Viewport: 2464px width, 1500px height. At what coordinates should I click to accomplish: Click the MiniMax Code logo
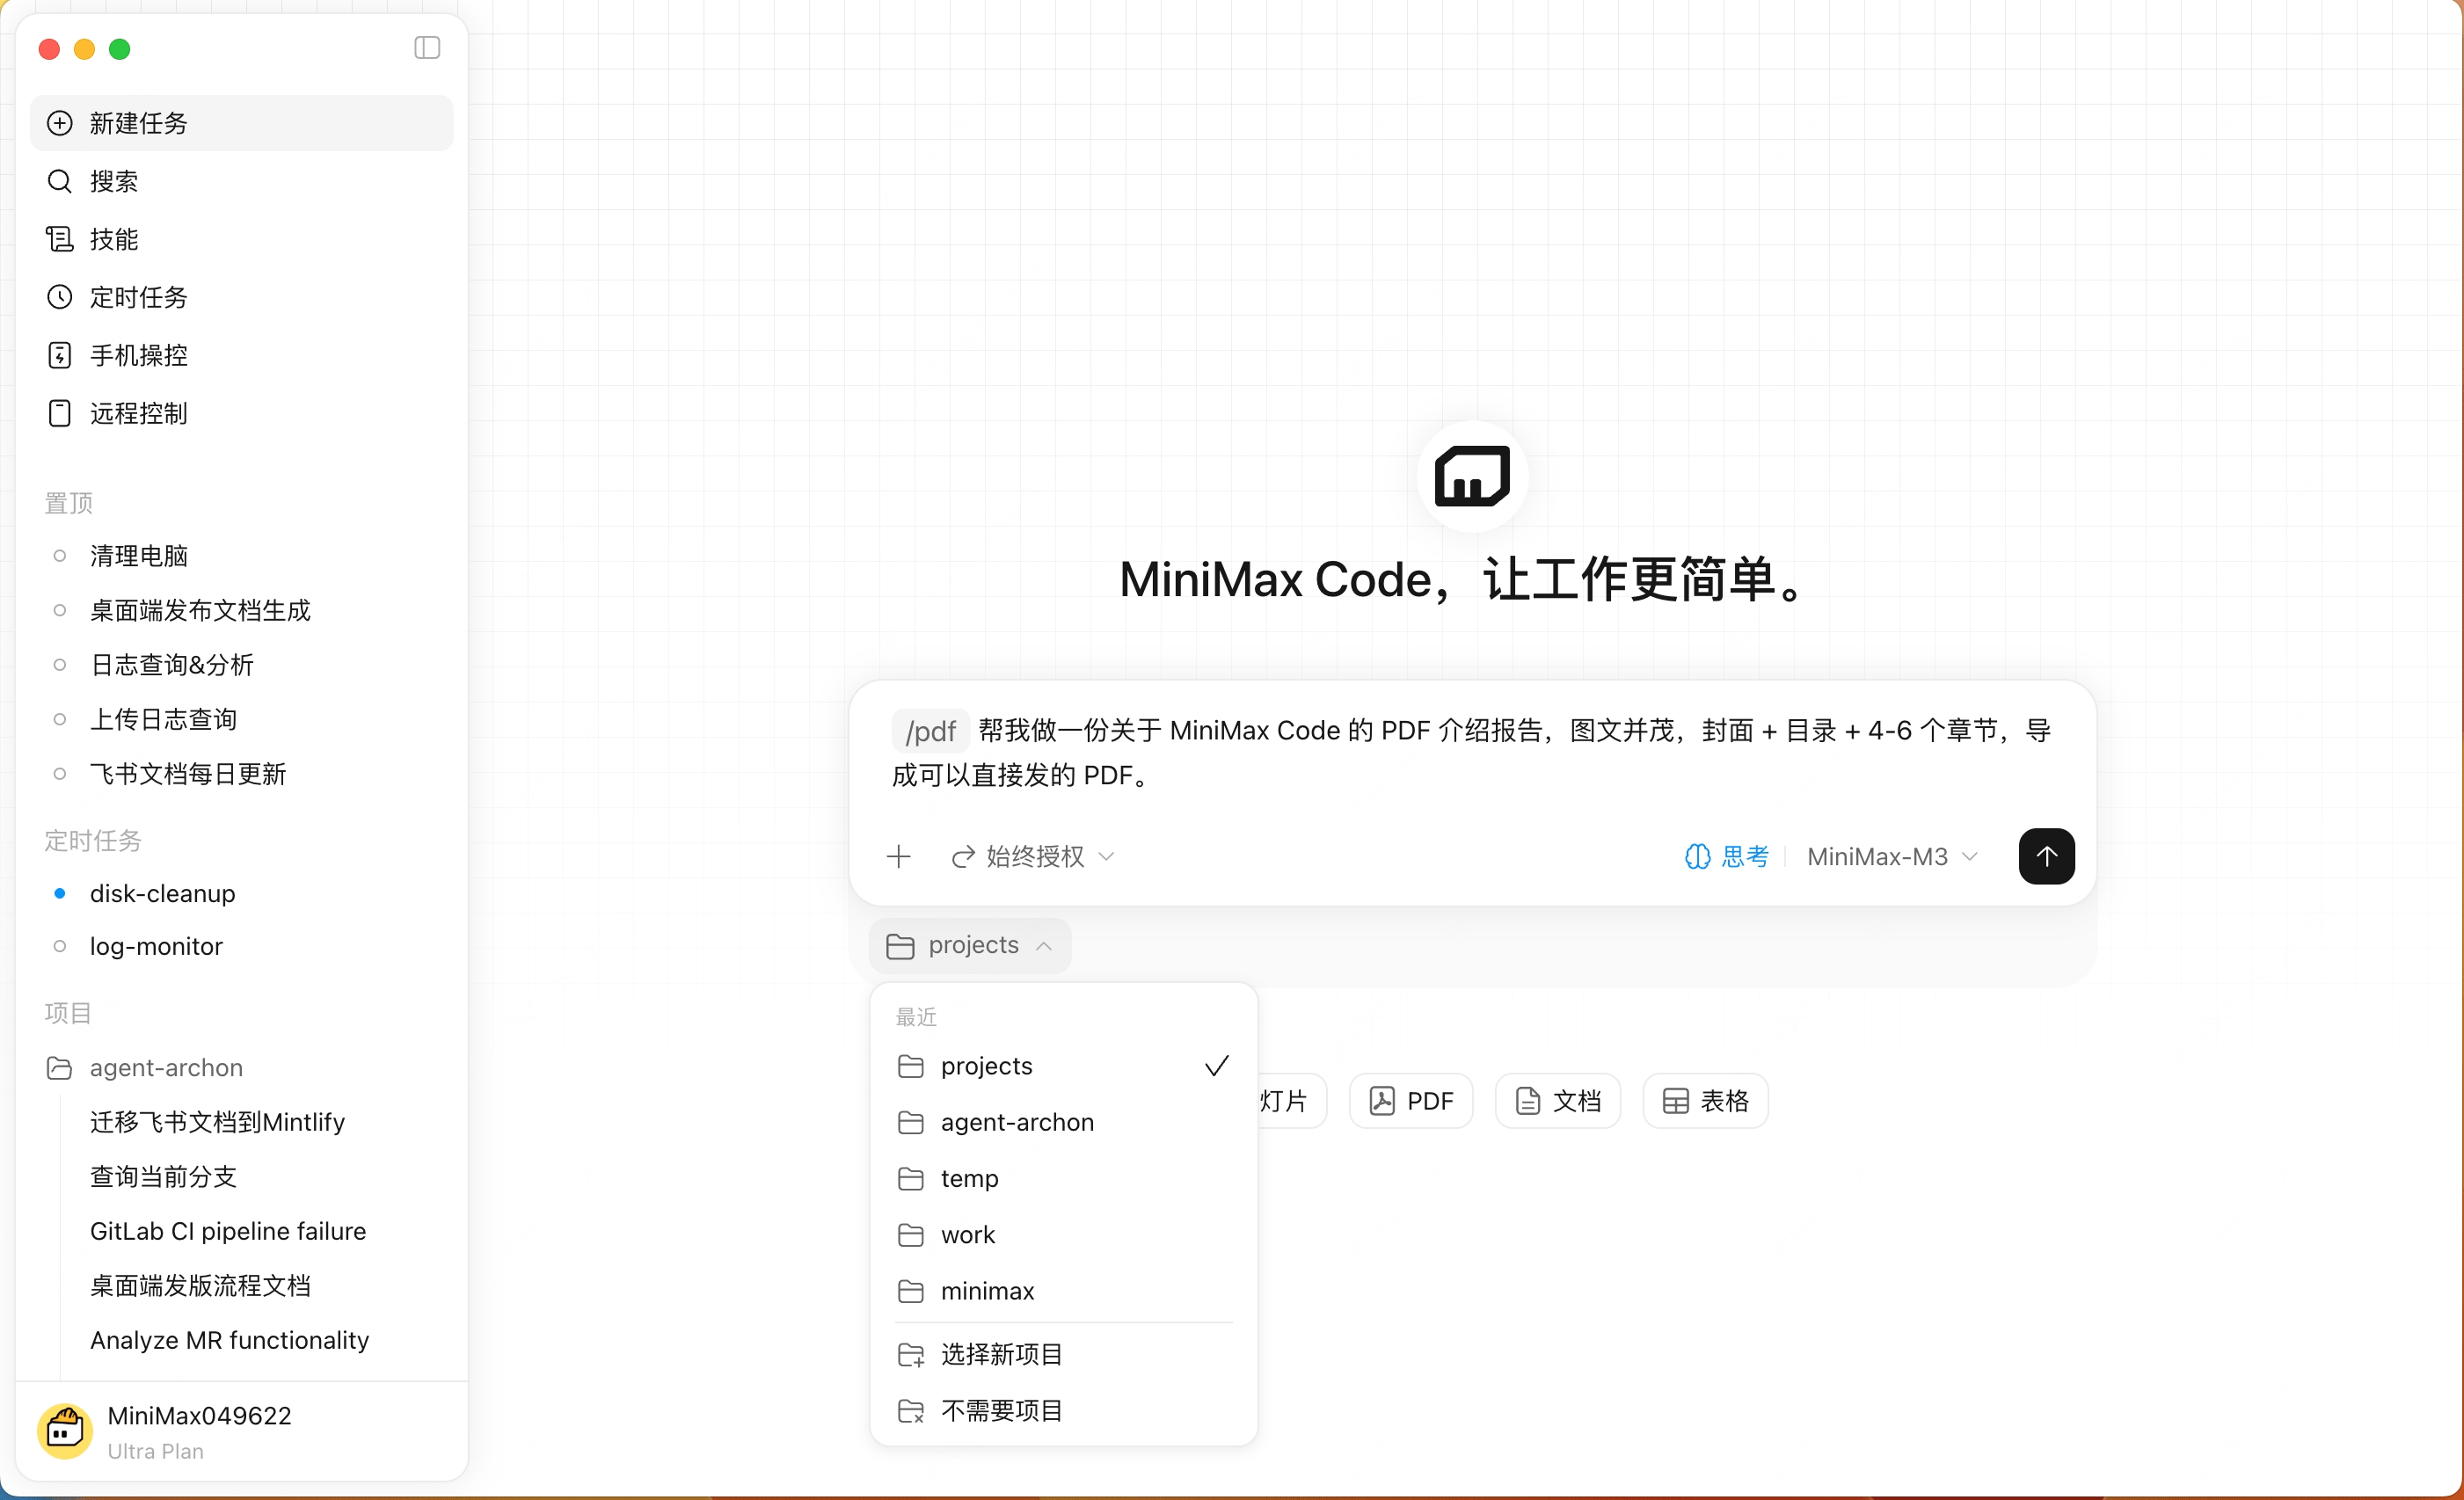pyautogui.click(x=1472, y=476)
